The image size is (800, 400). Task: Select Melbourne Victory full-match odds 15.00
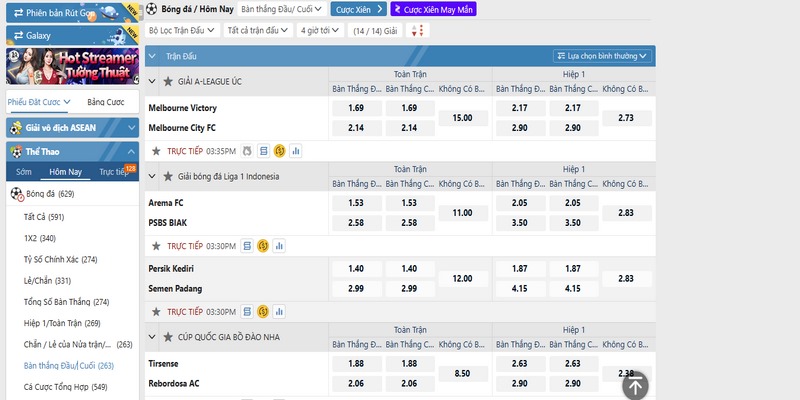click(x=462, y=118)
